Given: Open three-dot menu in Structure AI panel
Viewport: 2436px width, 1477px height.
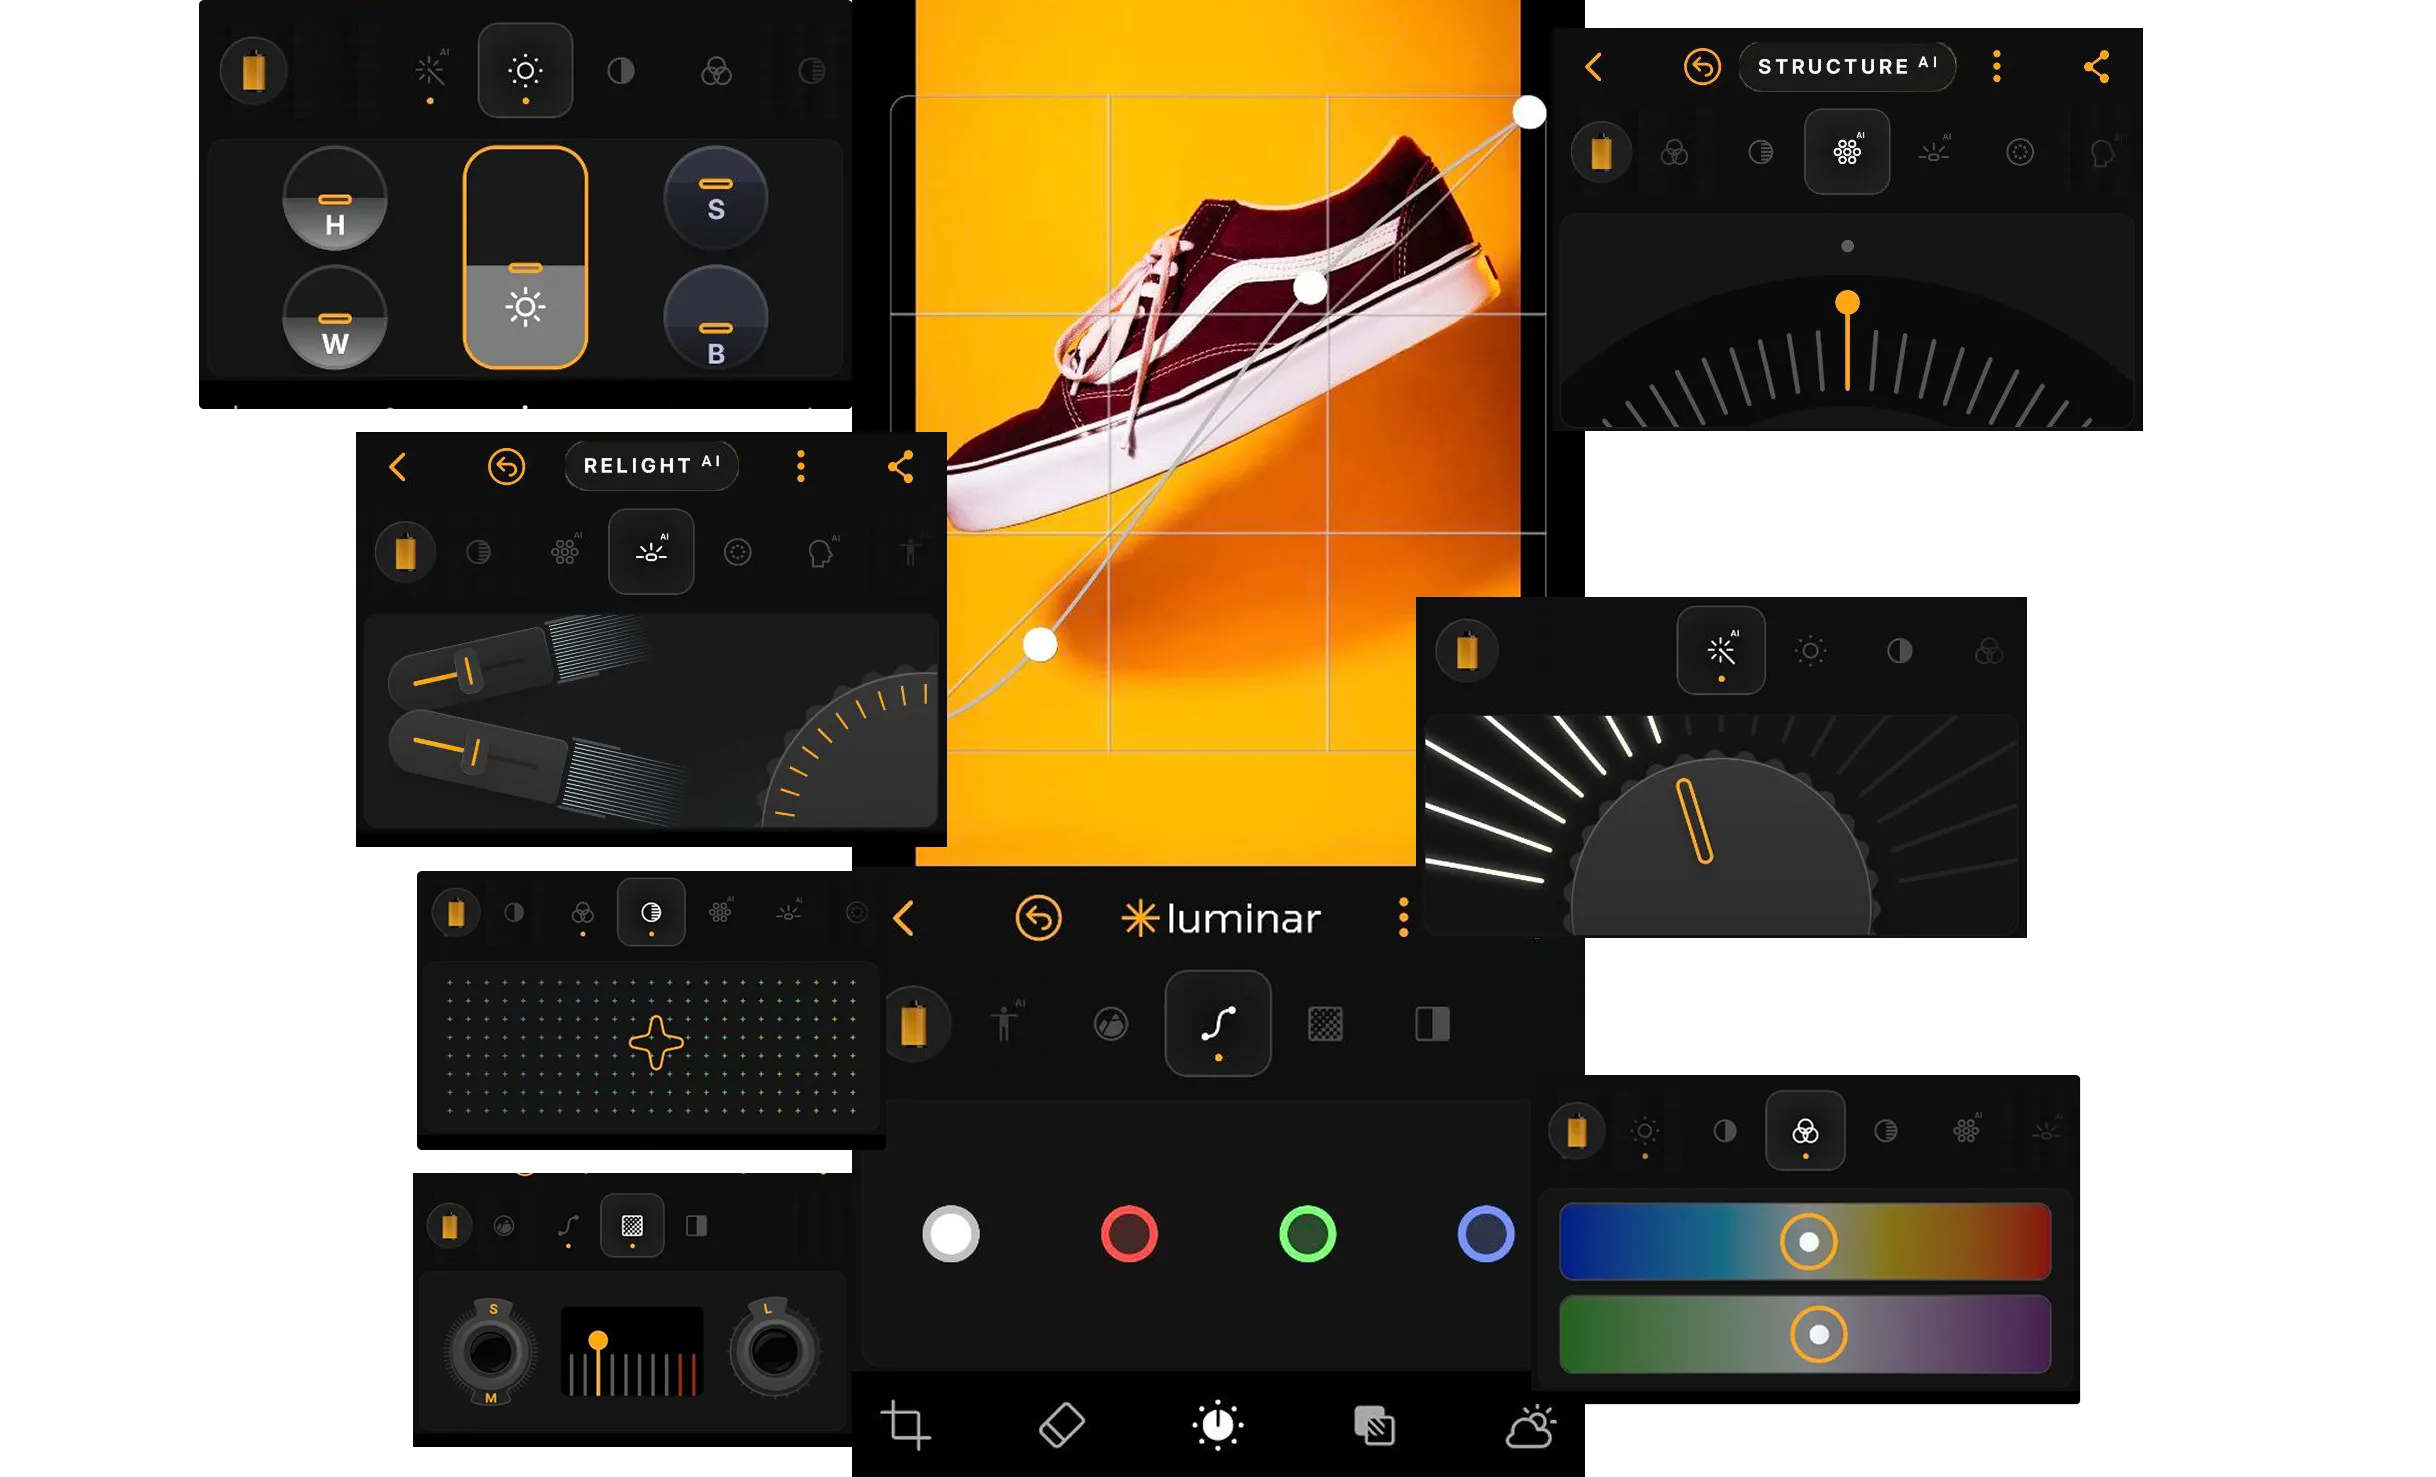Looking at the screenshot, I should tap(1996, 67).
